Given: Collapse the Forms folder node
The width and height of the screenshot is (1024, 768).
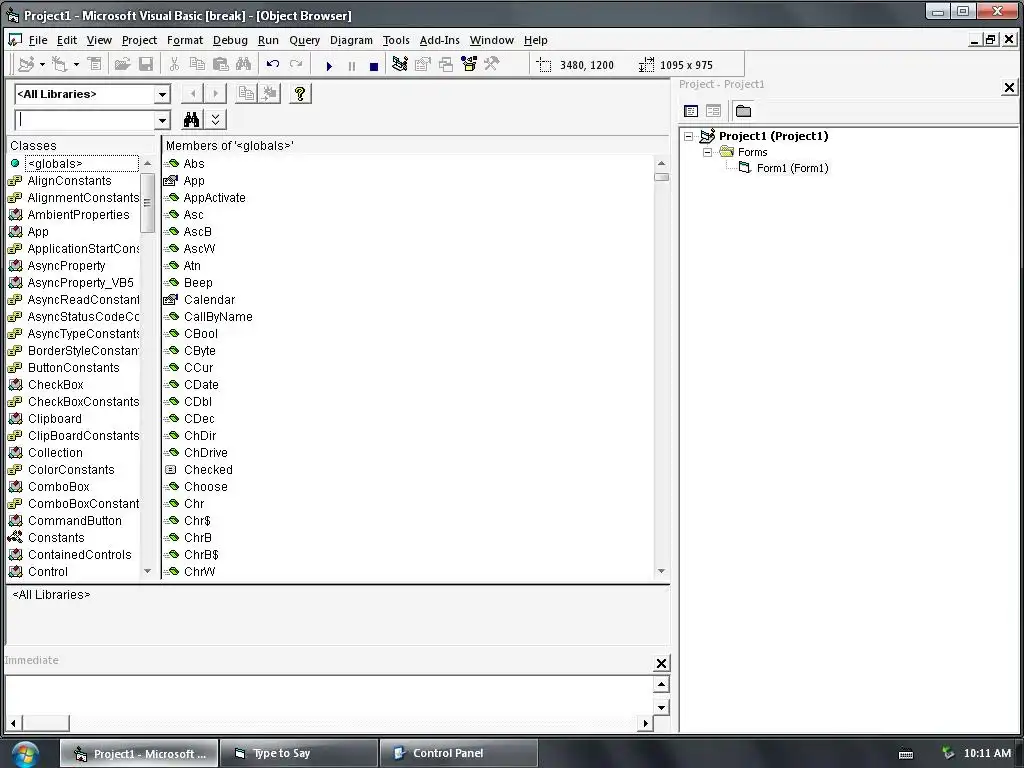Looking at the screenshot, I should click(707, 152).
